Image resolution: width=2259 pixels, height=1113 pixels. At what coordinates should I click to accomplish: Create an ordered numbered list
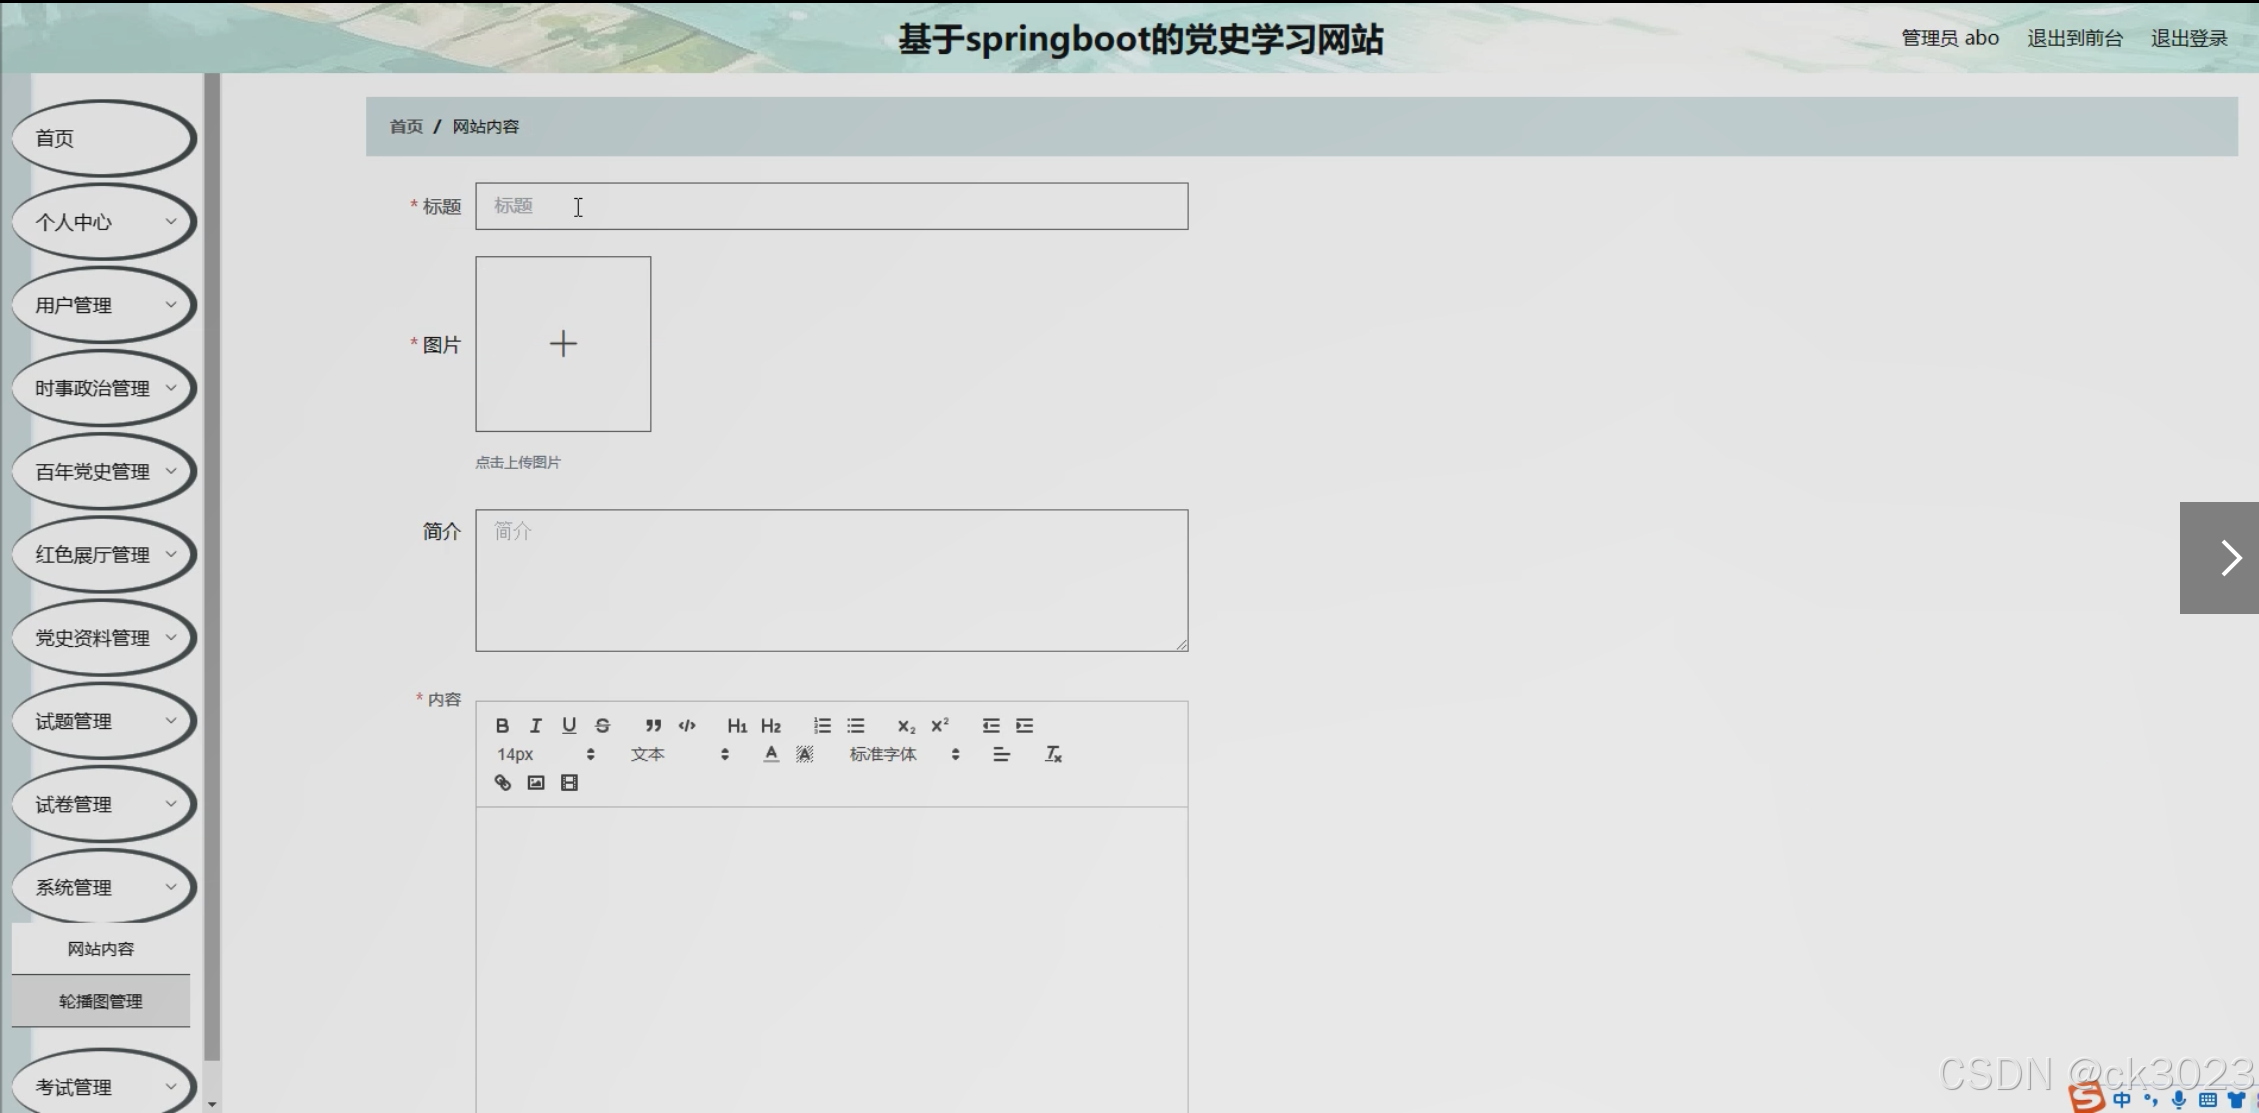coord(822,725)
